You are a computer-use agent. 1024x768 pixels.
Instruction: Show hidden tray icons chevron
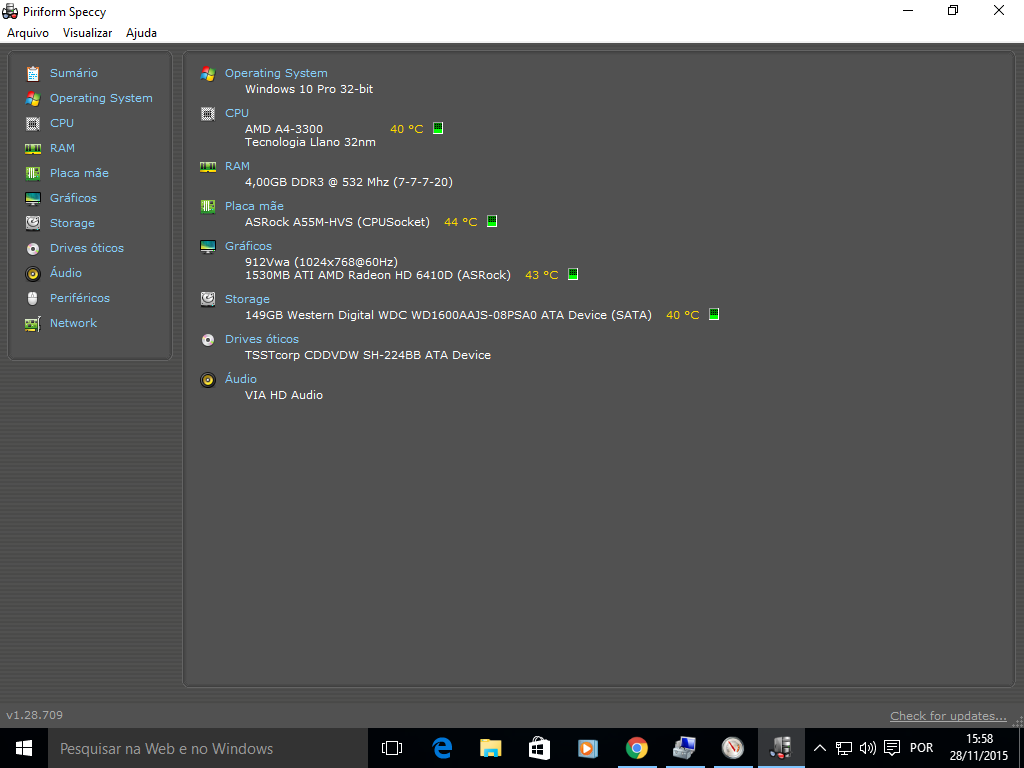pos(820,748)
